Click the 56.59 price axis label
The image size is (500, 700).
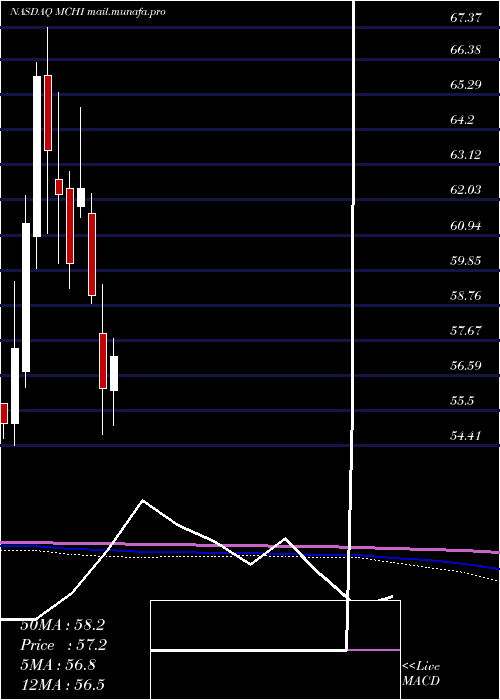click(x=466, y=366)
